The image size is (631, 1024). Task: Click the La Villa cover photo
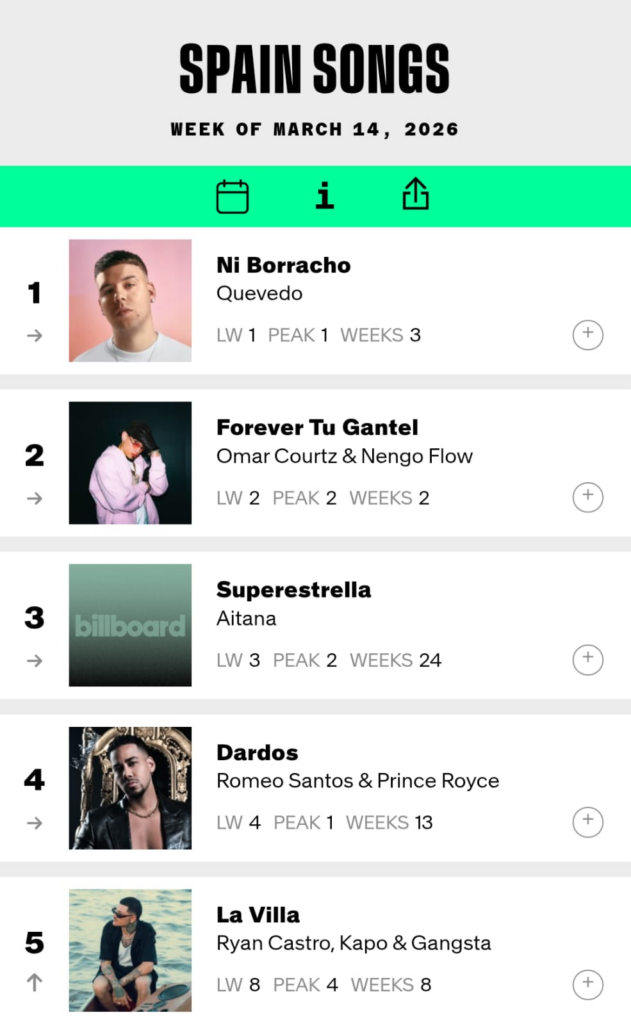pos(130,950)
